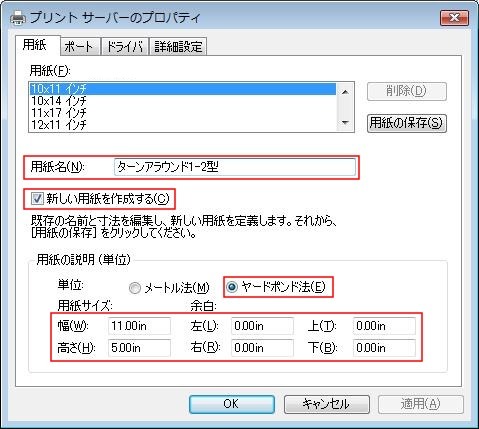Close the print server properties dialog

(454, 17)
